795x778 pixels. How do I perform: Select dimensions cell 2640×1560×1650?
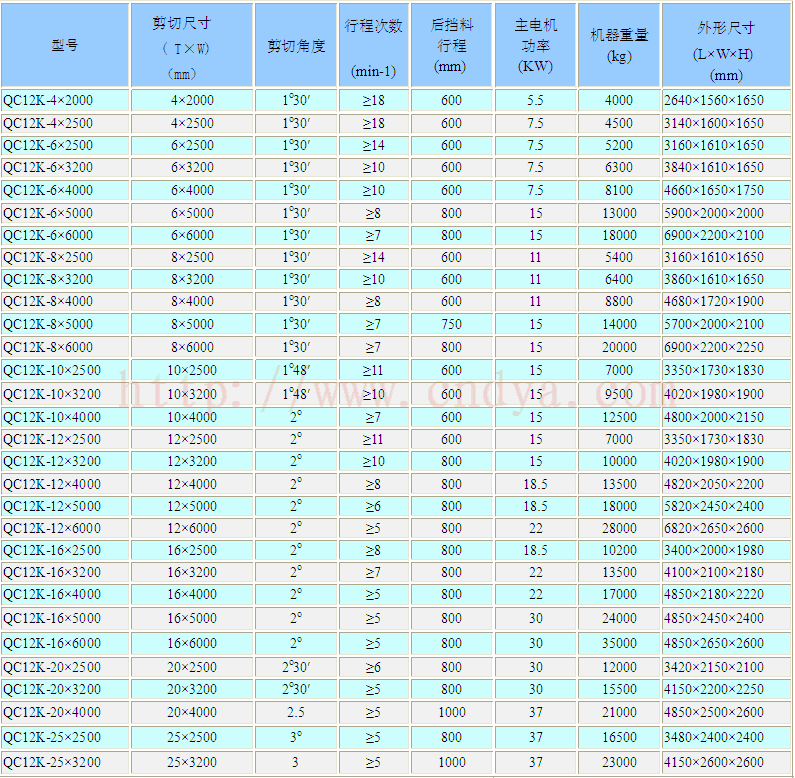pos(713,100)
